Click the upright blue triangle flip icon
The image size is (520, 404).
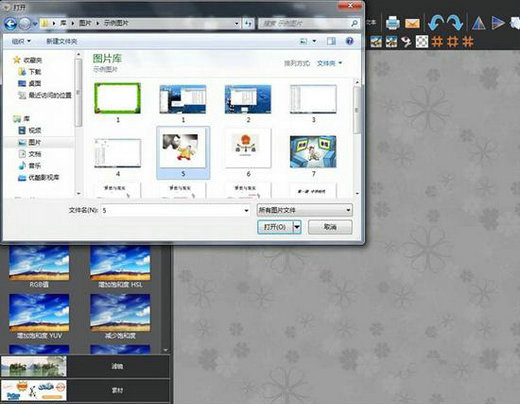click(x=479, y=23)
